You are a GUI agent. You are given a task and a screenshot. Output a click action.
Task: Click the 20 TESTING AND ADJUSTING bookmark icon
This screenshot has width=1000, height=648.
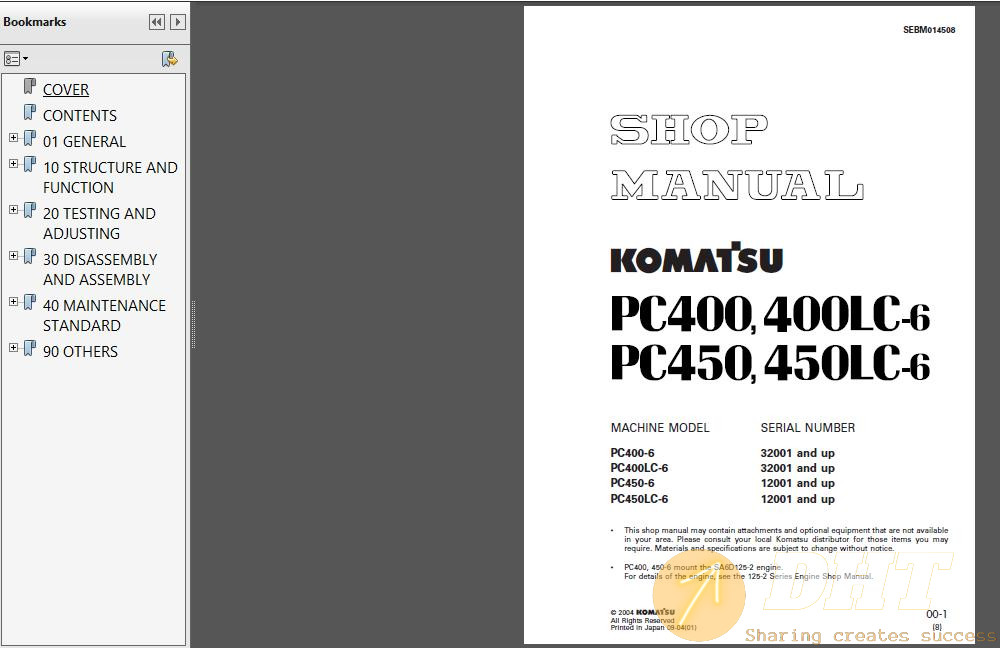pos(30,210)
